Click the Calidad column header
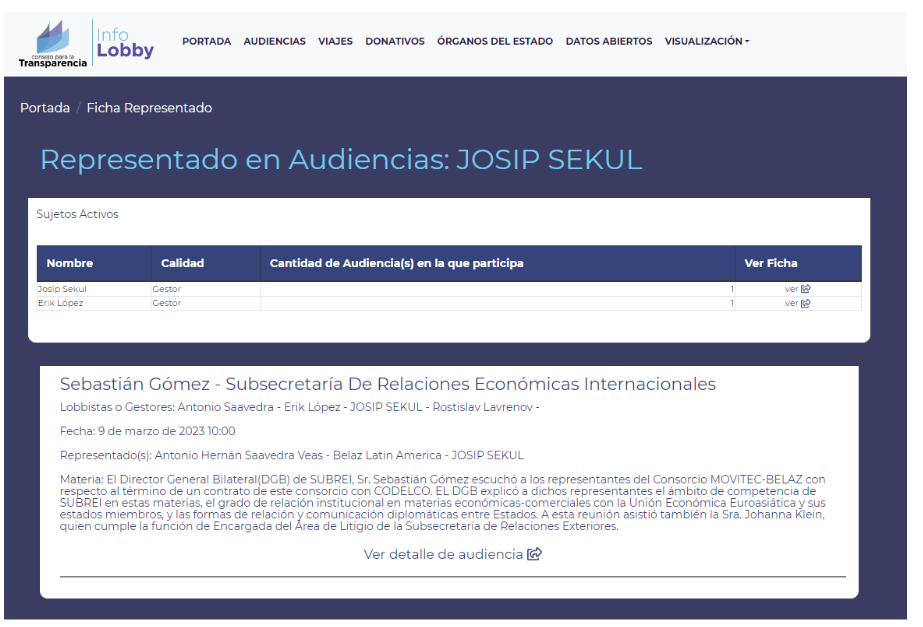 click(x=205, y=263)
